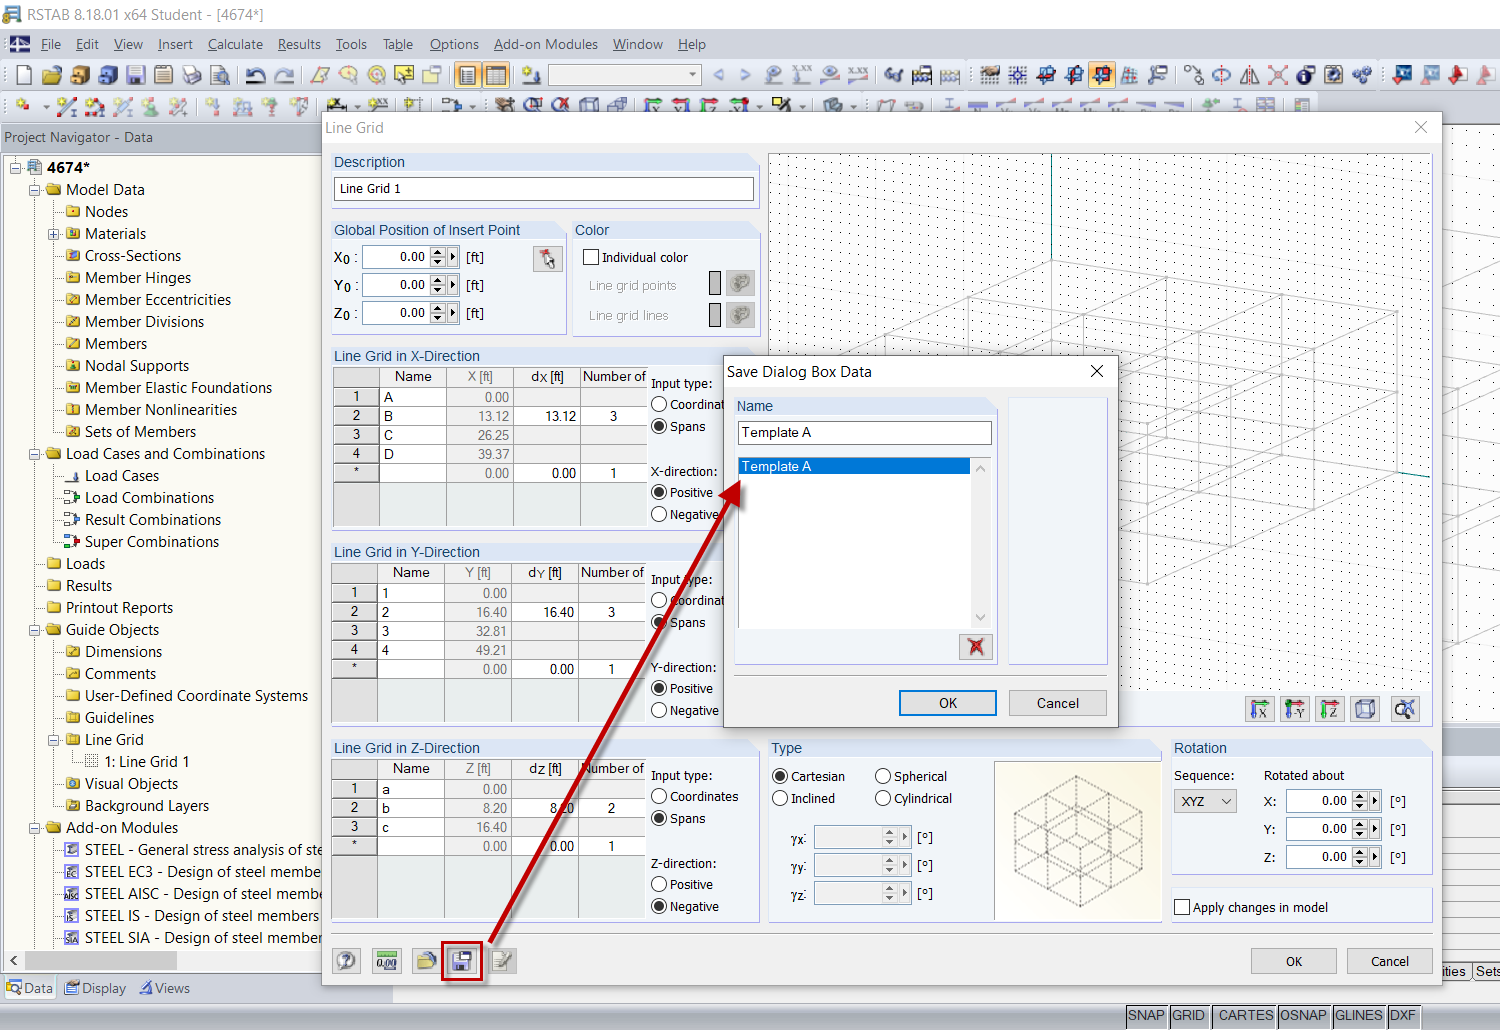The height and width of the screenshot is (1030, 1500).
Task: Check Apply changes in model
Action: 1182,906
